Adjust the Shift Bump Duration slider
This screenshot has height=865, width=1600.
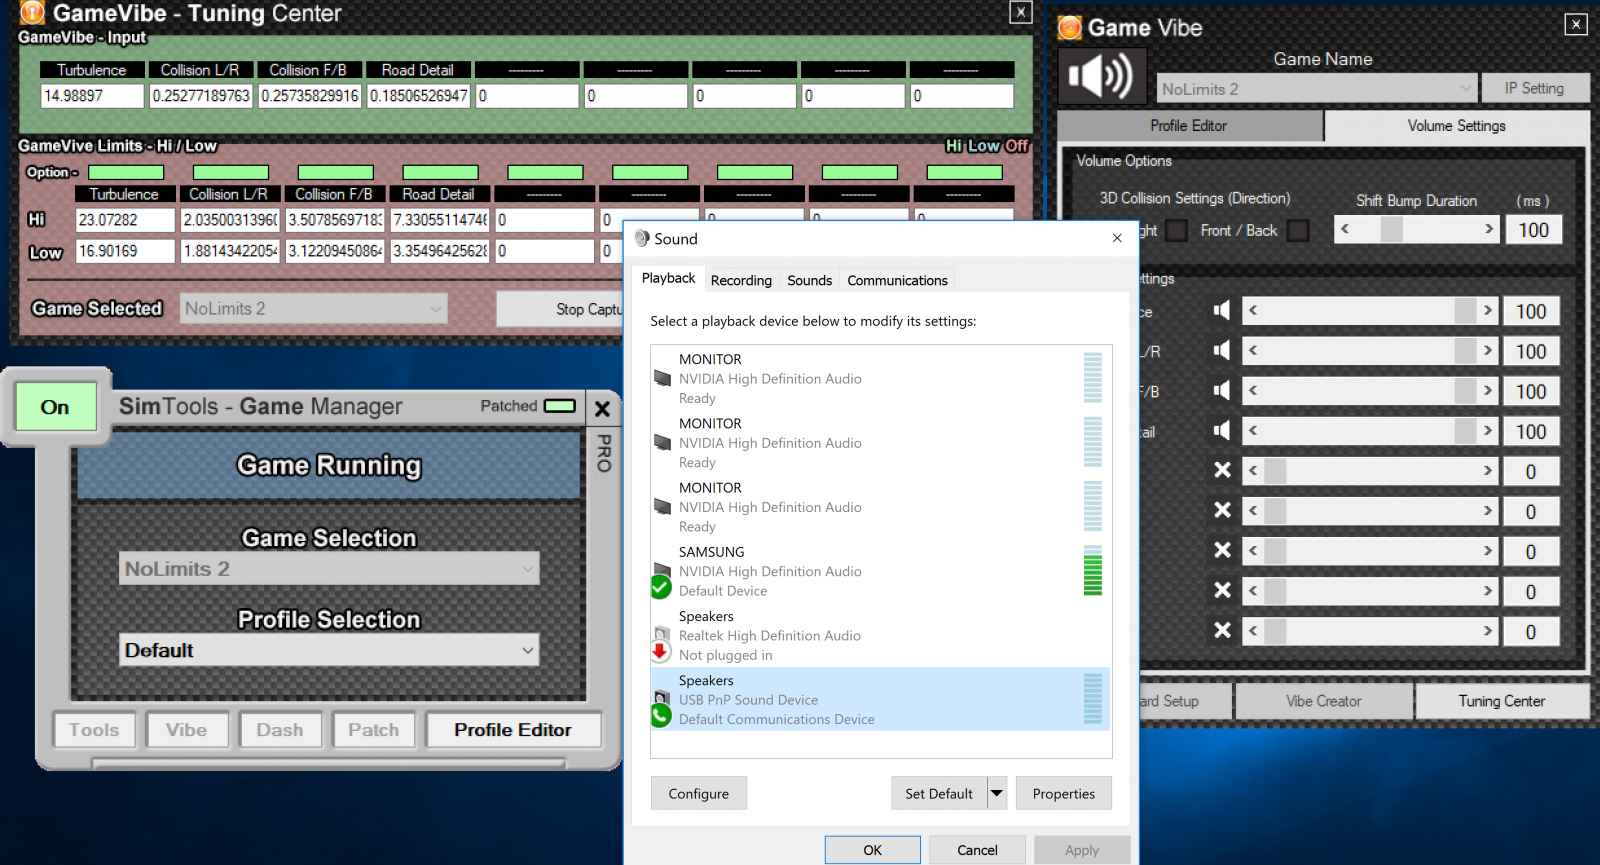point(1417,229)
